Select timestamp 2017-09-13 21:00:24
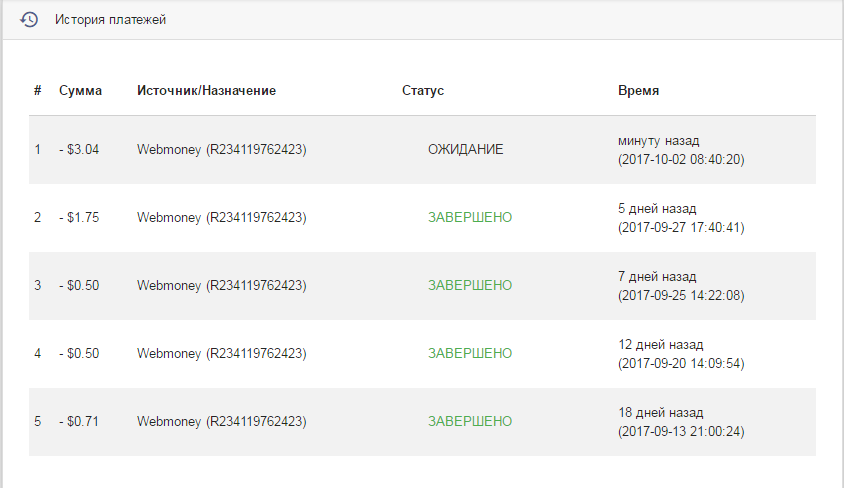The image size is (844, 488). 681,432
